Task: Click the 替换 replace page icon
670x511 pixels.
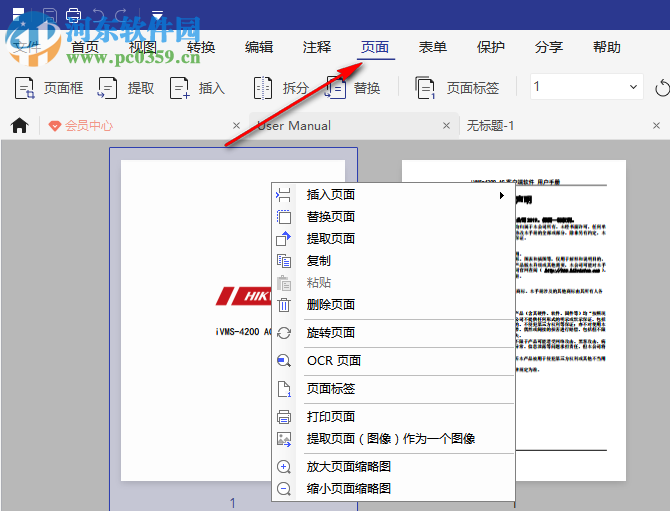Action: click(x=336, y=88)
